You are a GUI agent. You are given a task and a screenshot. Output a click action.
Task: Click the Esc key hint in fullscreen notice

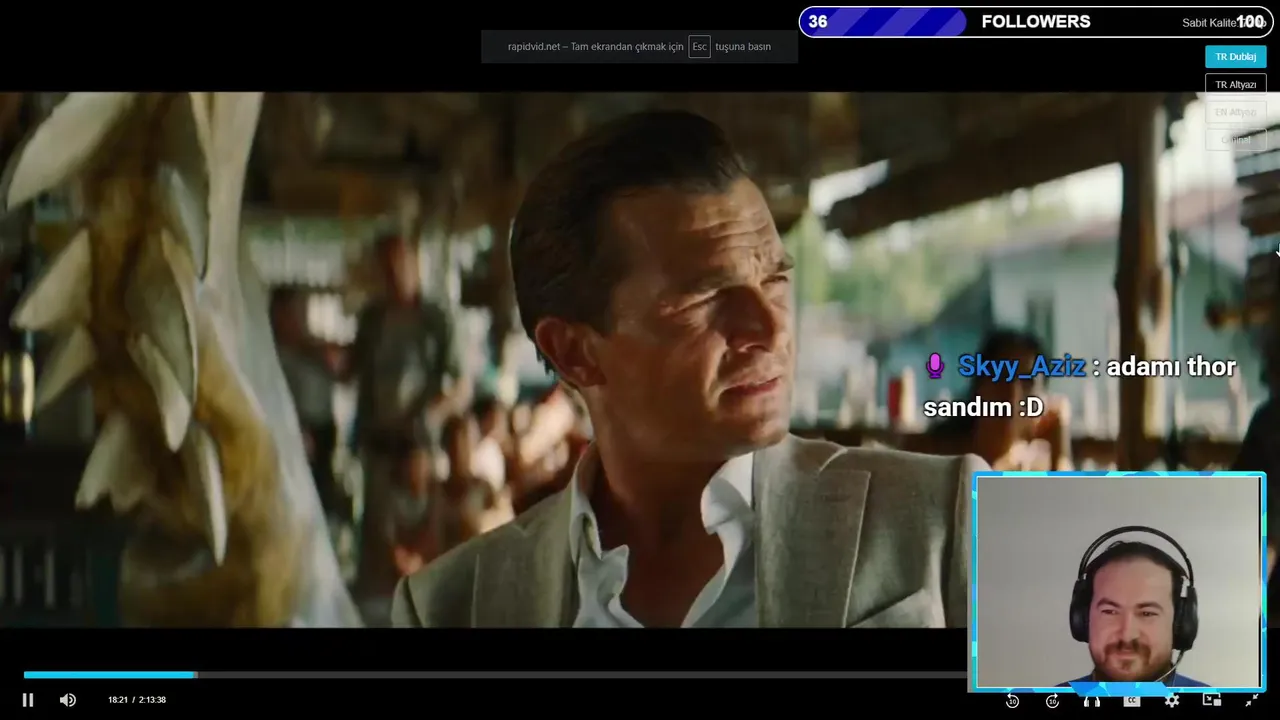click(699, 47)
